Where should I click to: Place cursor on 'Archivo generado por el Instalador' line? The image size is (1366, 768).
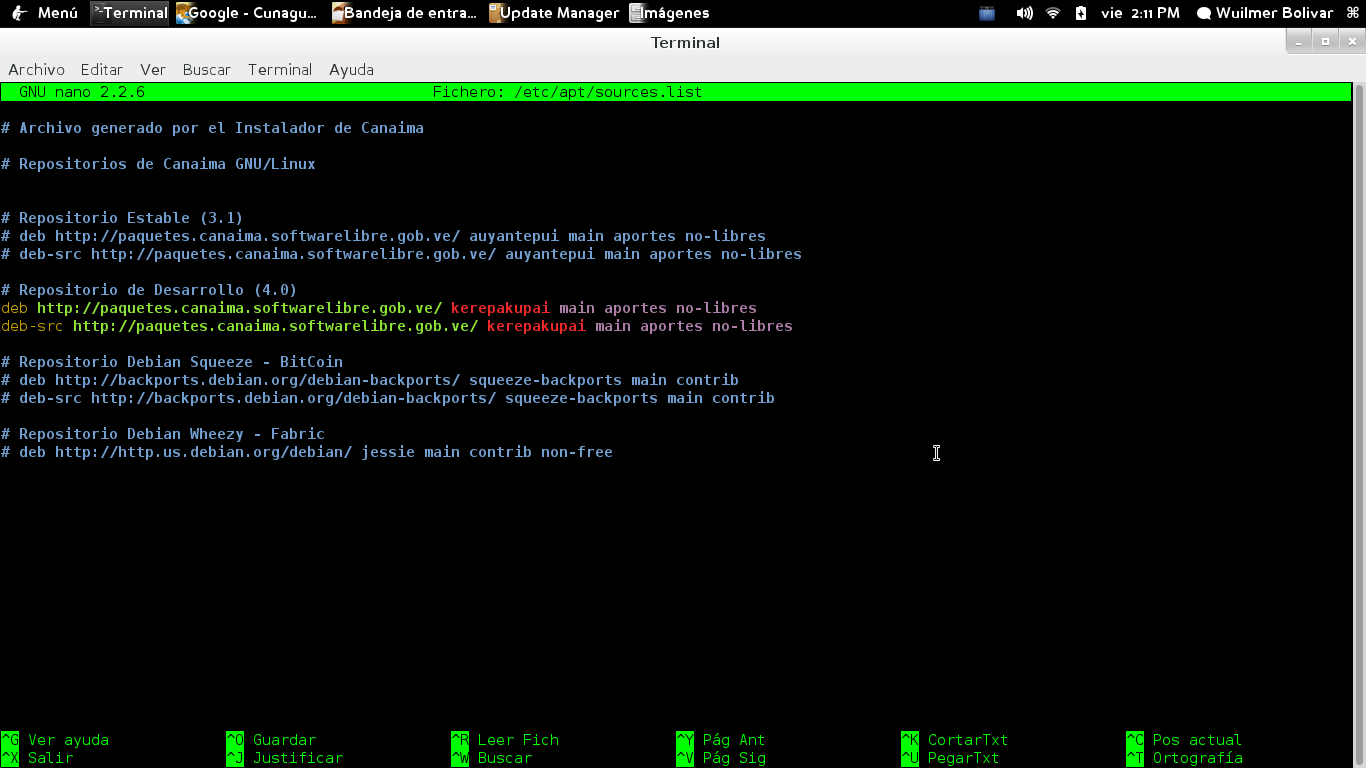[212, 128]
